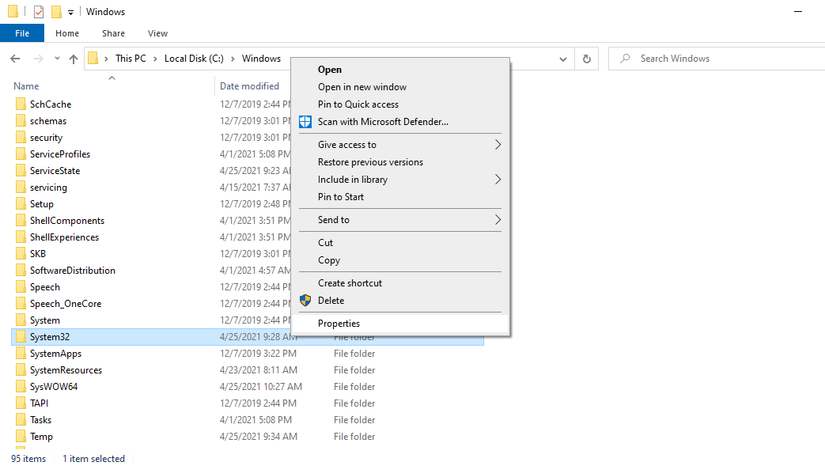825x466 pixels.
Task: Select the servicing folder icon
Action: pos(21,187)
